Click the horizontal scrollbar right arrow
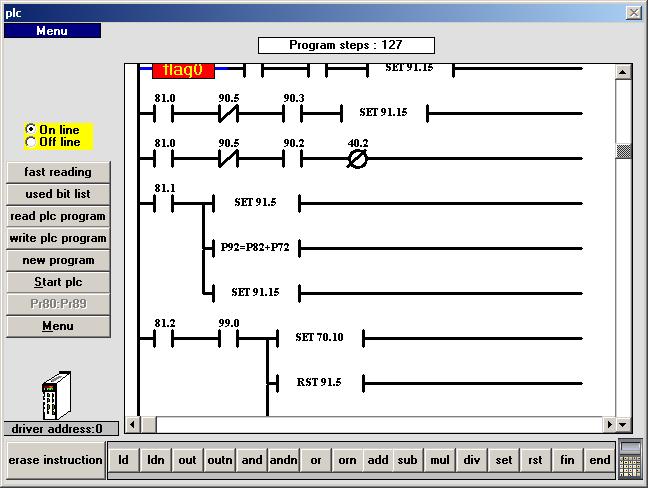This screenshot has width=648, height=488. [x=609, y=424]
